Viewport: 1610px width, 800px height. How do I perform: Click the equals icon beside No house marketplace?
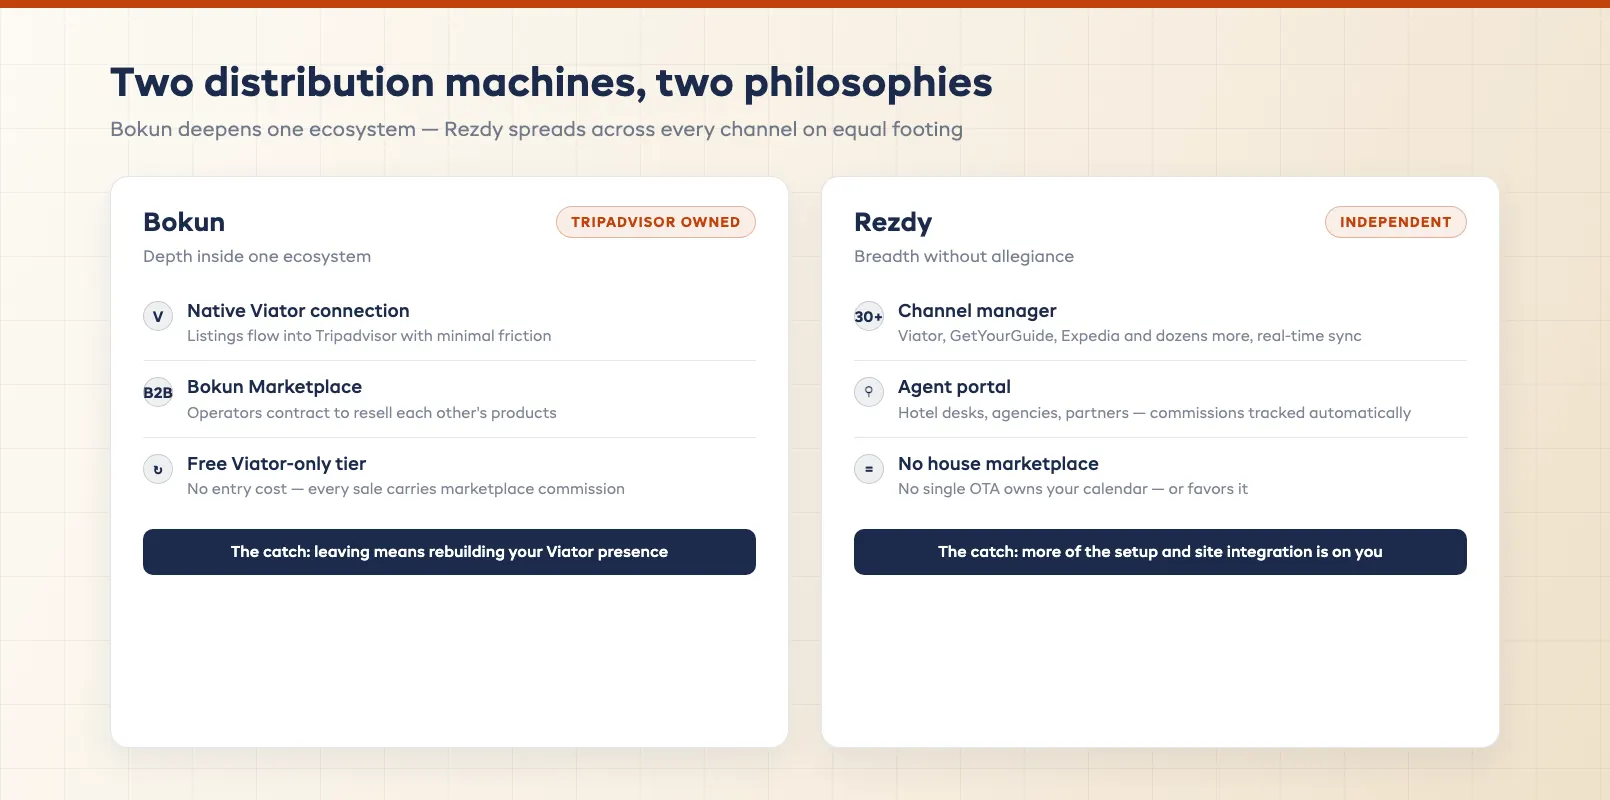[869, 469]
